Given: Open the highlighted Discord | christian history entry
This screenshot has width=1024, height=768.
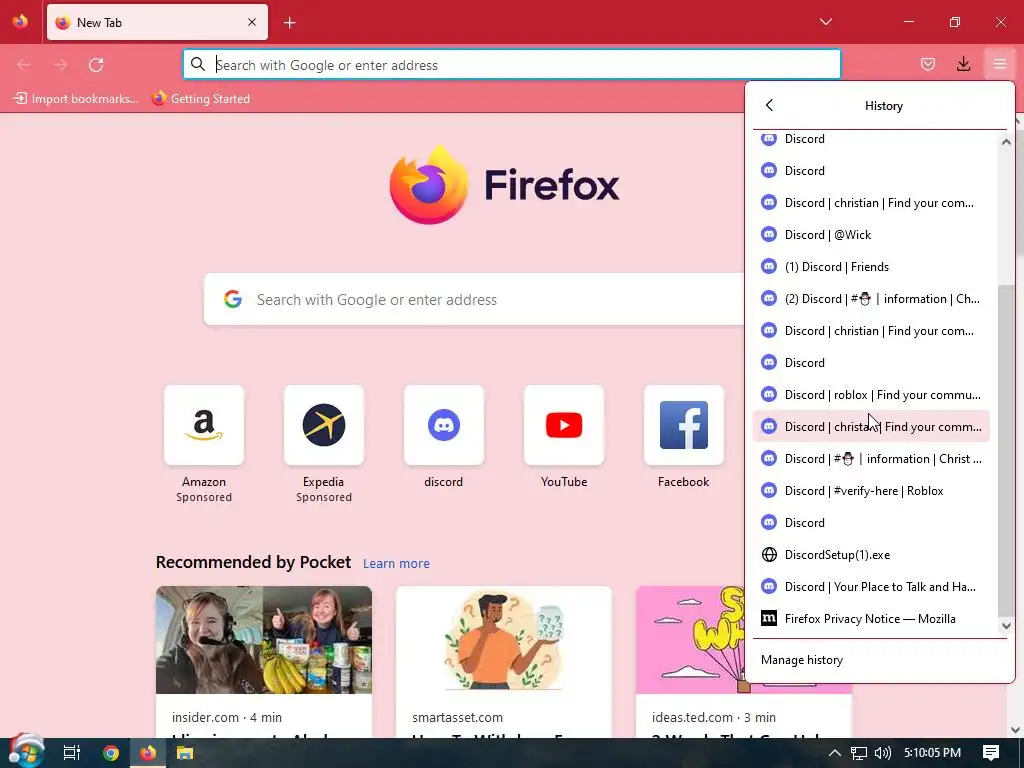Looking at the screenshot, I should click(x=871, y=426).
